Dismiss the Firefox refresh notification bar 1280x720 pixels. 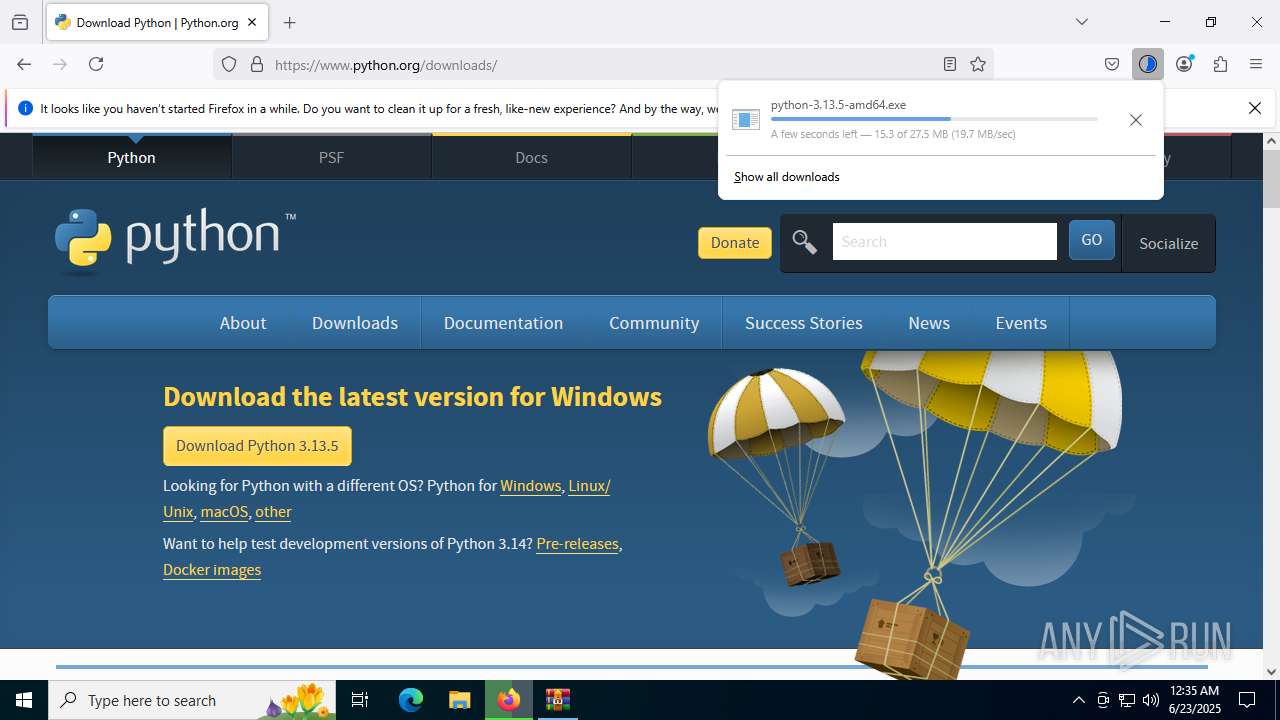(1255, 108)
